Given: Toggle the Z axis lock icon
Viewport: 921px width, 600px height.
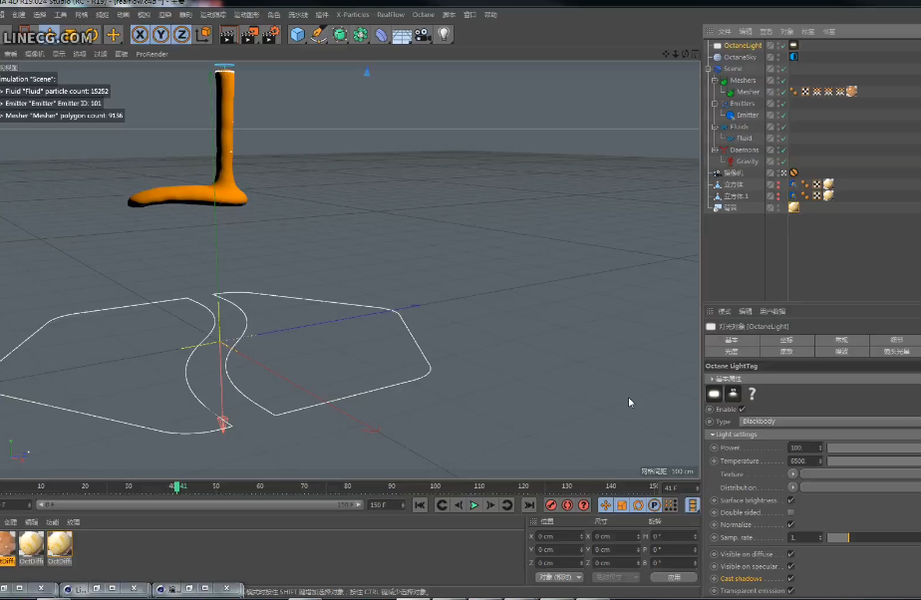Looking at the screenshot, I should point(182,35).
